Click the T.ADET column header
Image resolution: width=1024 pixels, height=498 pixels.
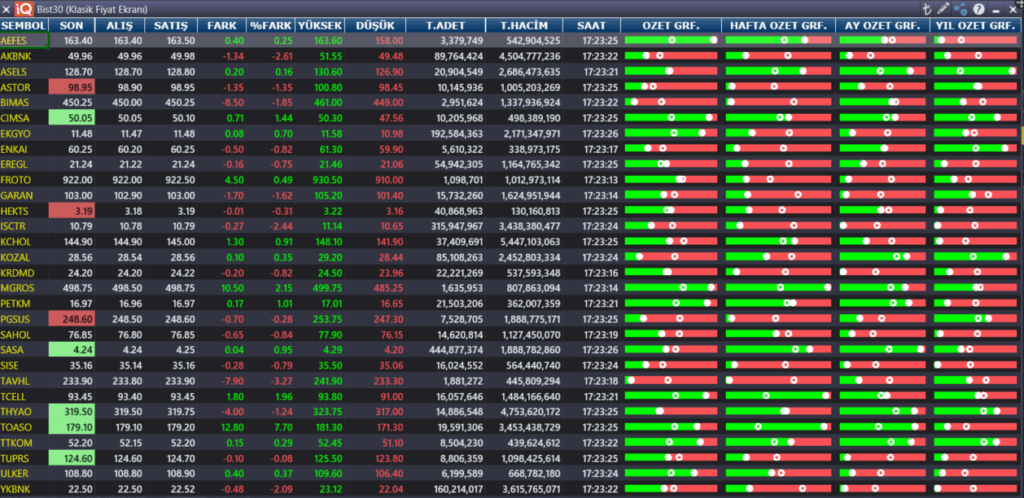pos(445,25)
